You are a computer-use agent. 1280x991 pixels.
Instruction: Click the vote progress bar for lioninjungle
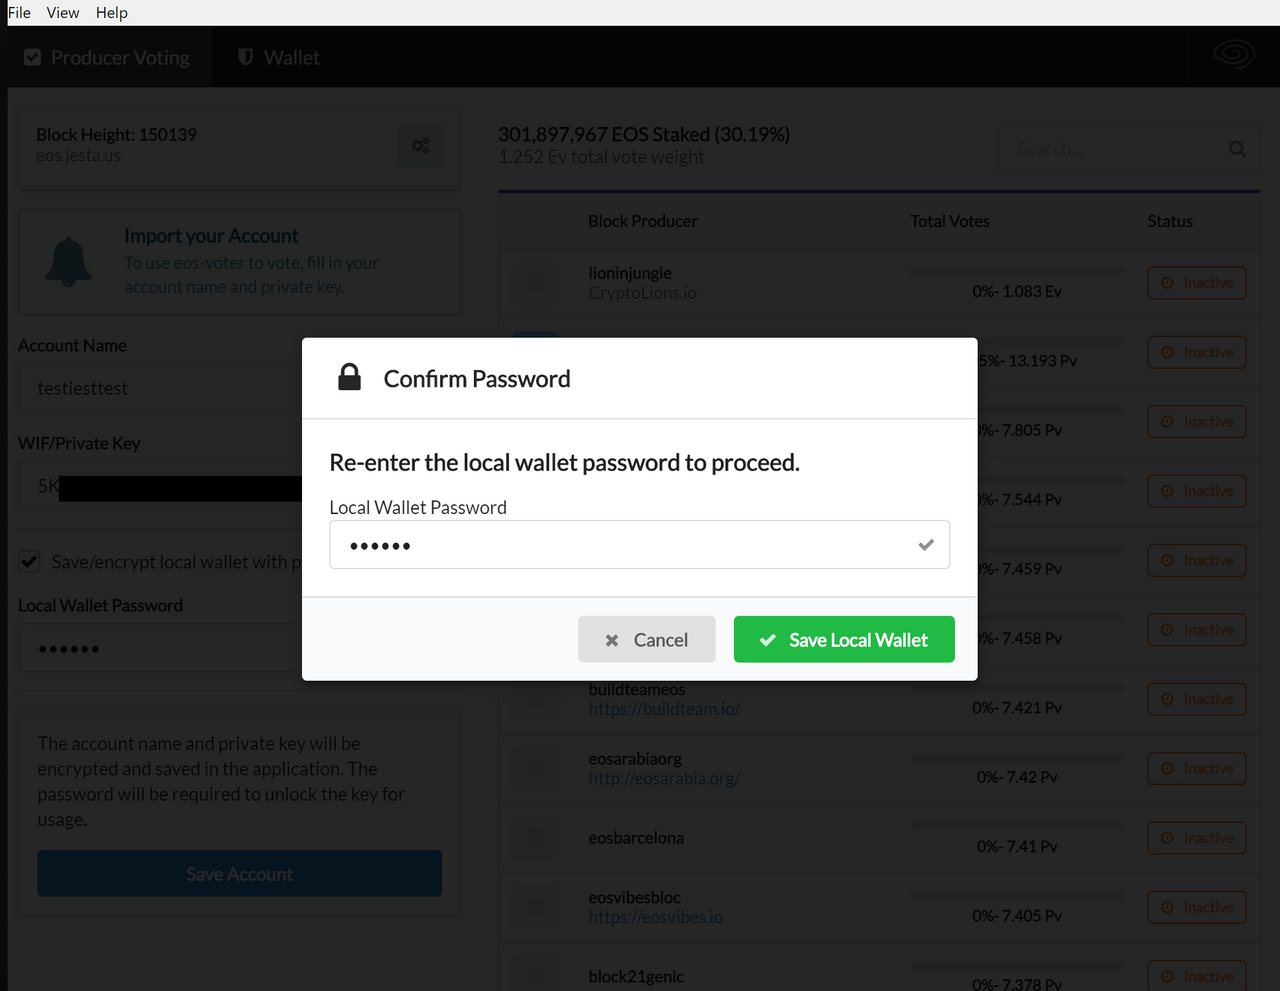coord(1016,271)
